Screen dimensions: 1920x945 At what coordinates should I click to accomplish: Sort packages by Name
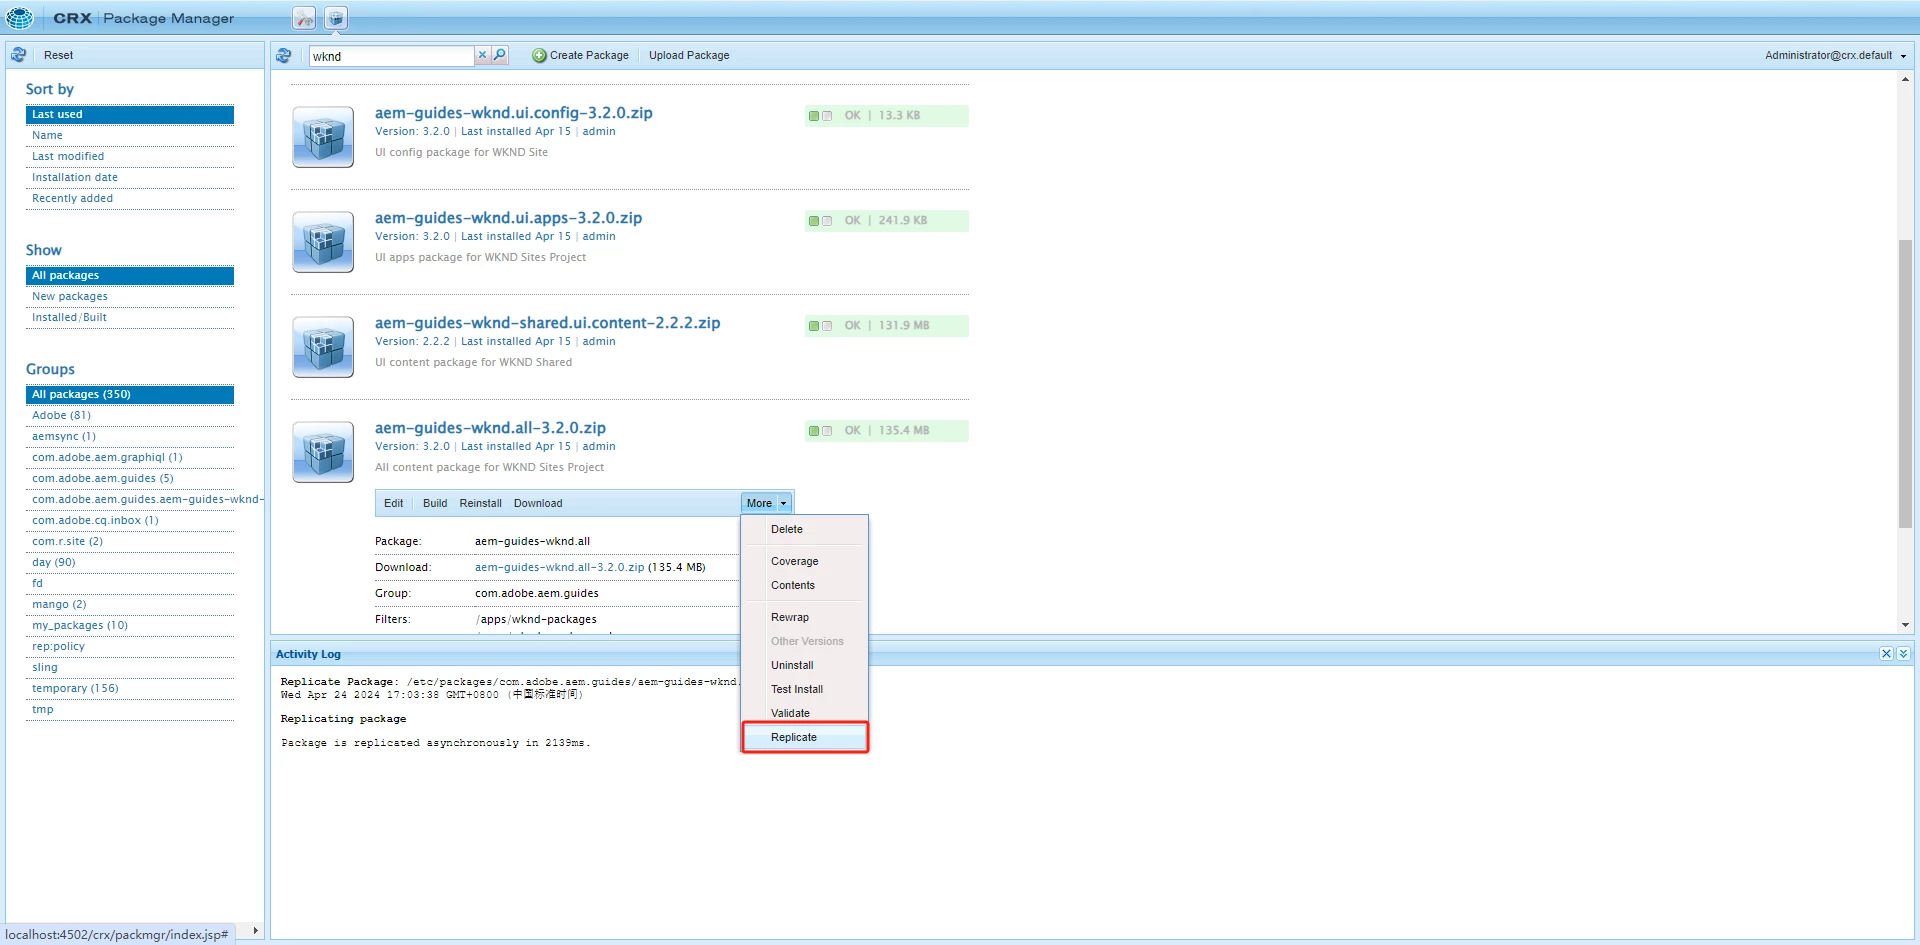130,135
